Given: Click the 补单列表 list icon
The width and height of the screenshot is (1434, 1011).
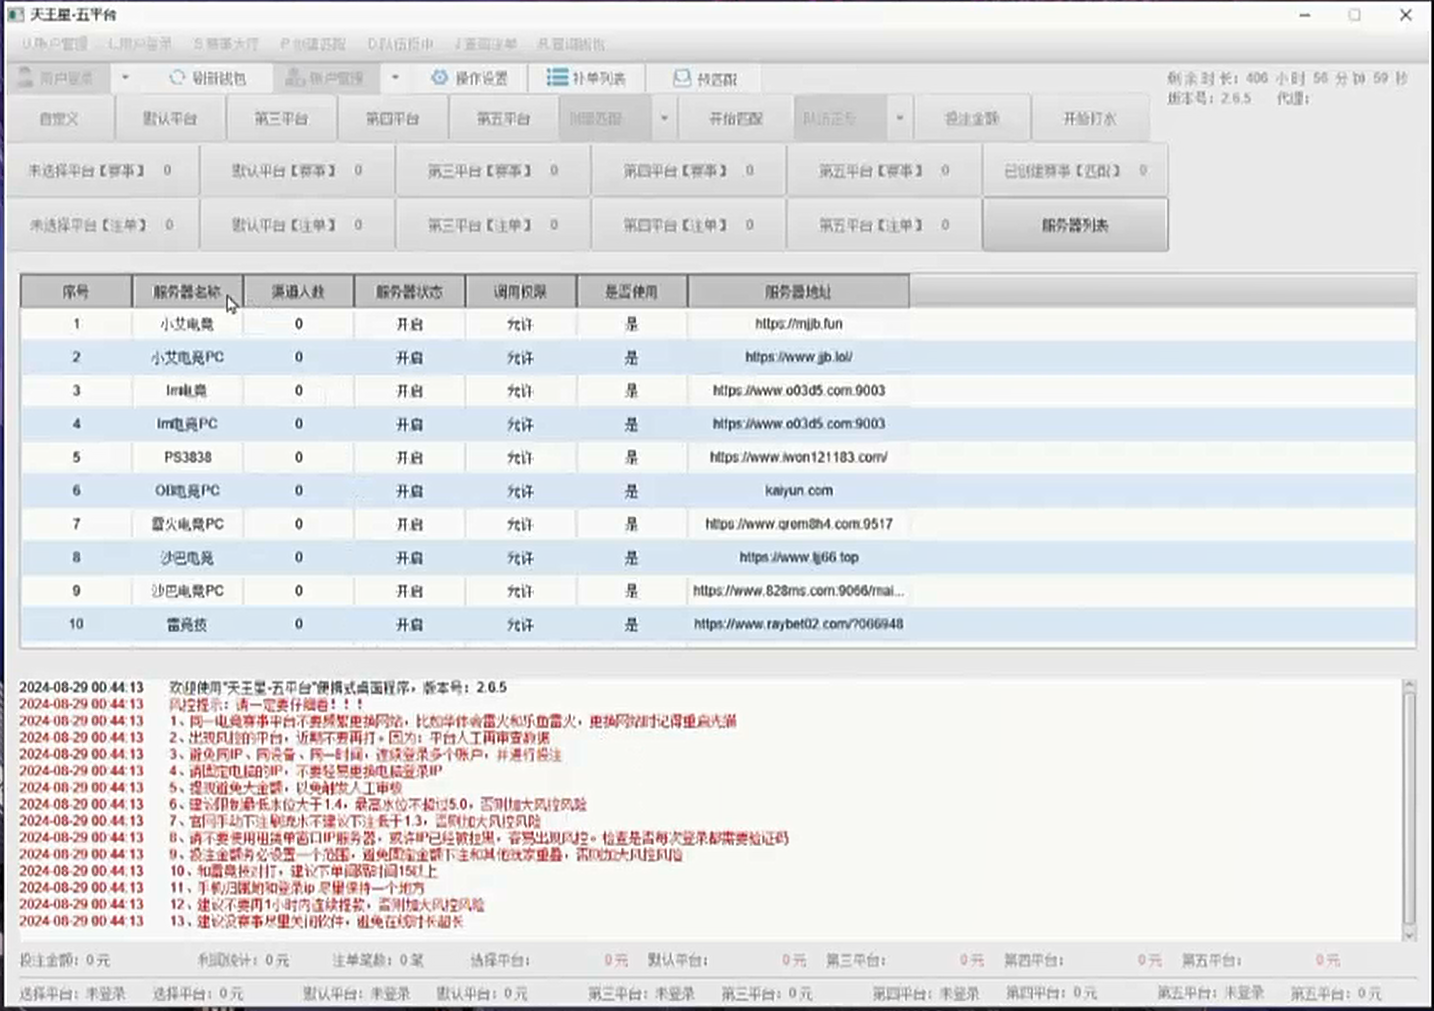Looking at the screenshot, I should tap(557, 78).
